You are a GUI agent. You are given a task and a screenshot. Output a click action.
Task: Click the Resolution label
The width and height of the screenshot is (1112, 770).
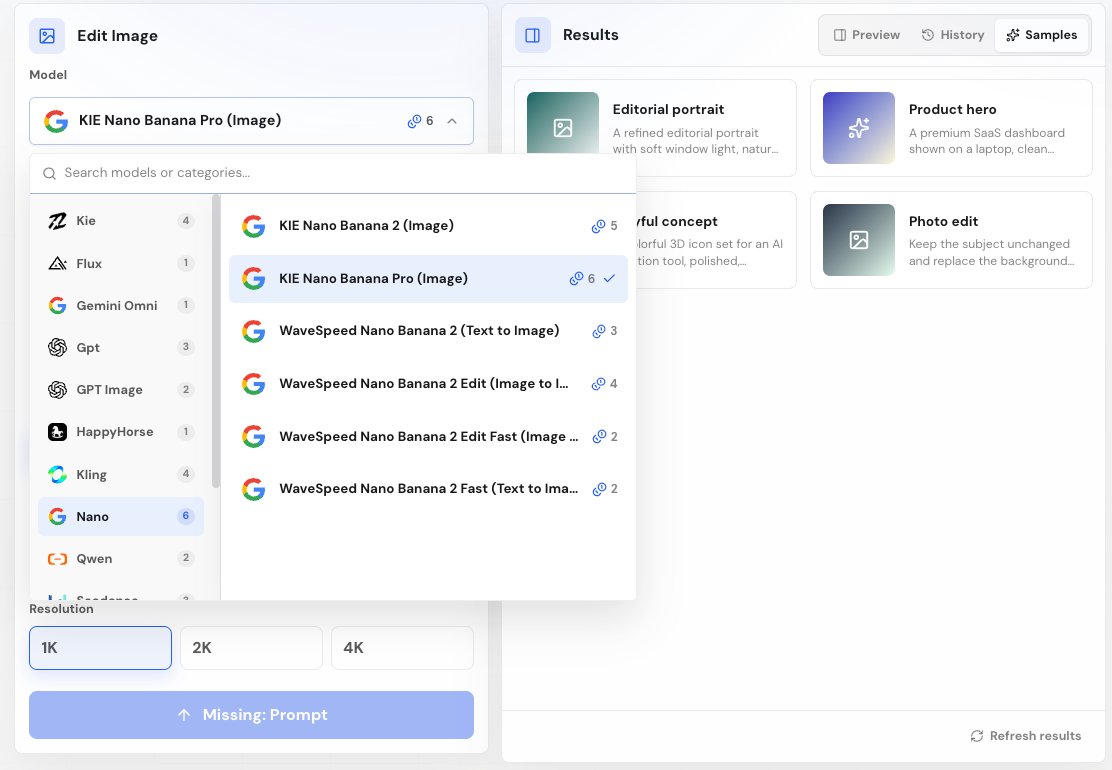(x=61, y=609)
